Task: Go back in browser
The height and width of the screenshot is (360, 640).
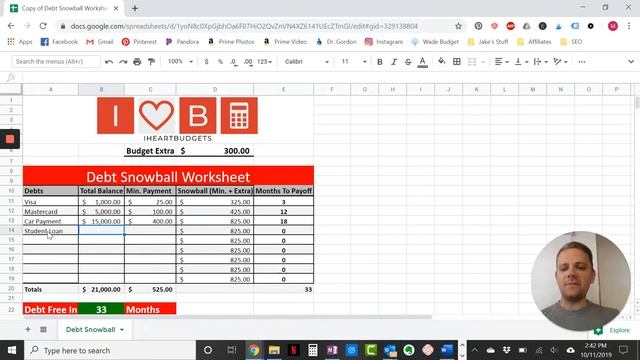Action: (11, 26)
